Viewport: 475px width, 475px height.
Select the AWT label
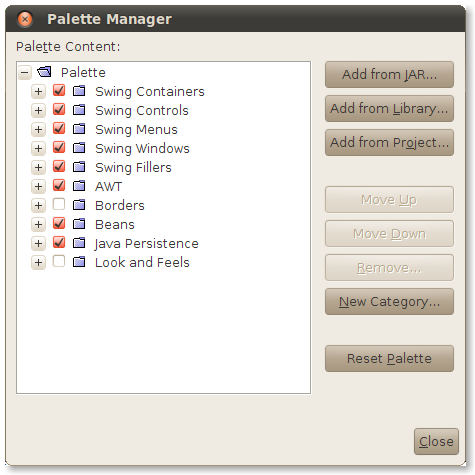[x=109, y=187]
